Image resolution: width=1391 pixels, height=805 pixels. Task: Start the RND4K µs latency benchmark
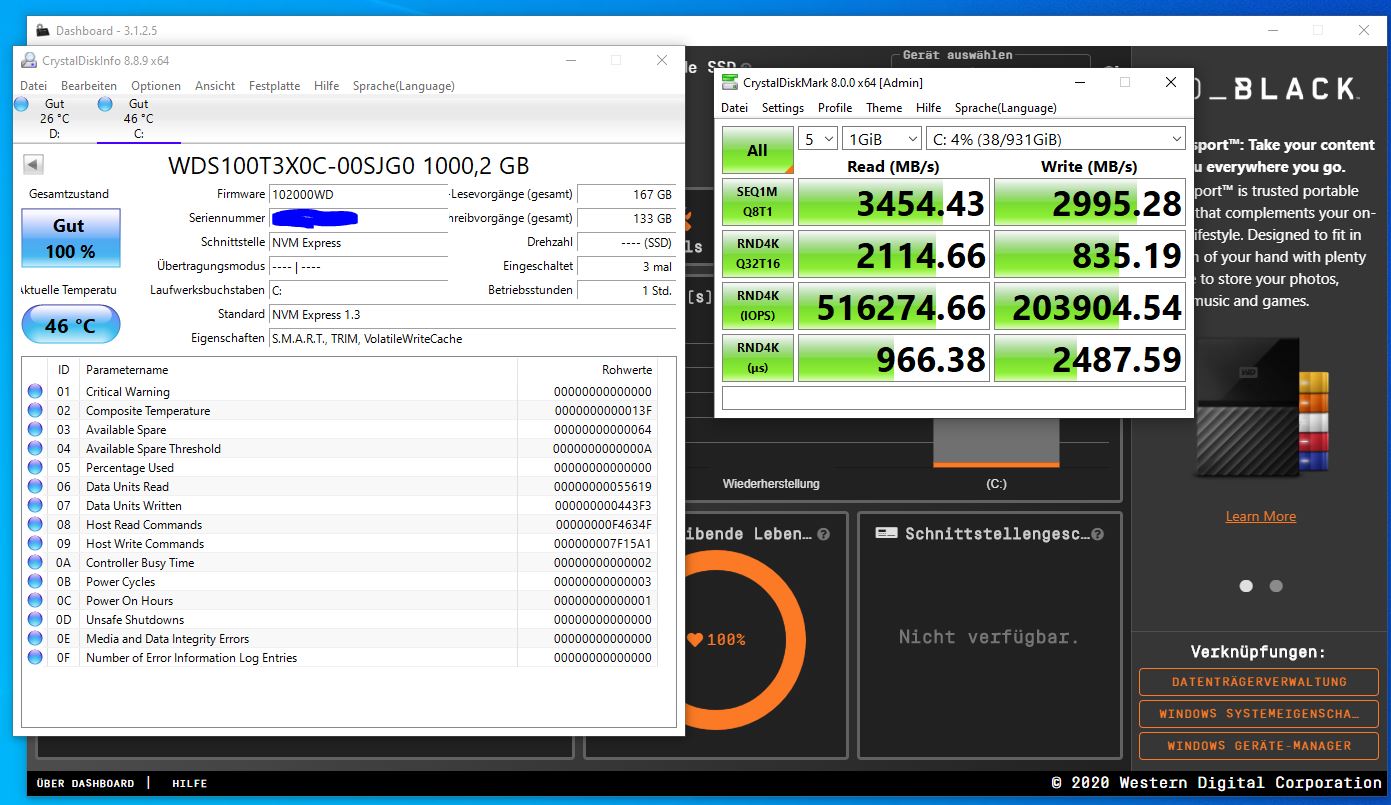[757, 357]
